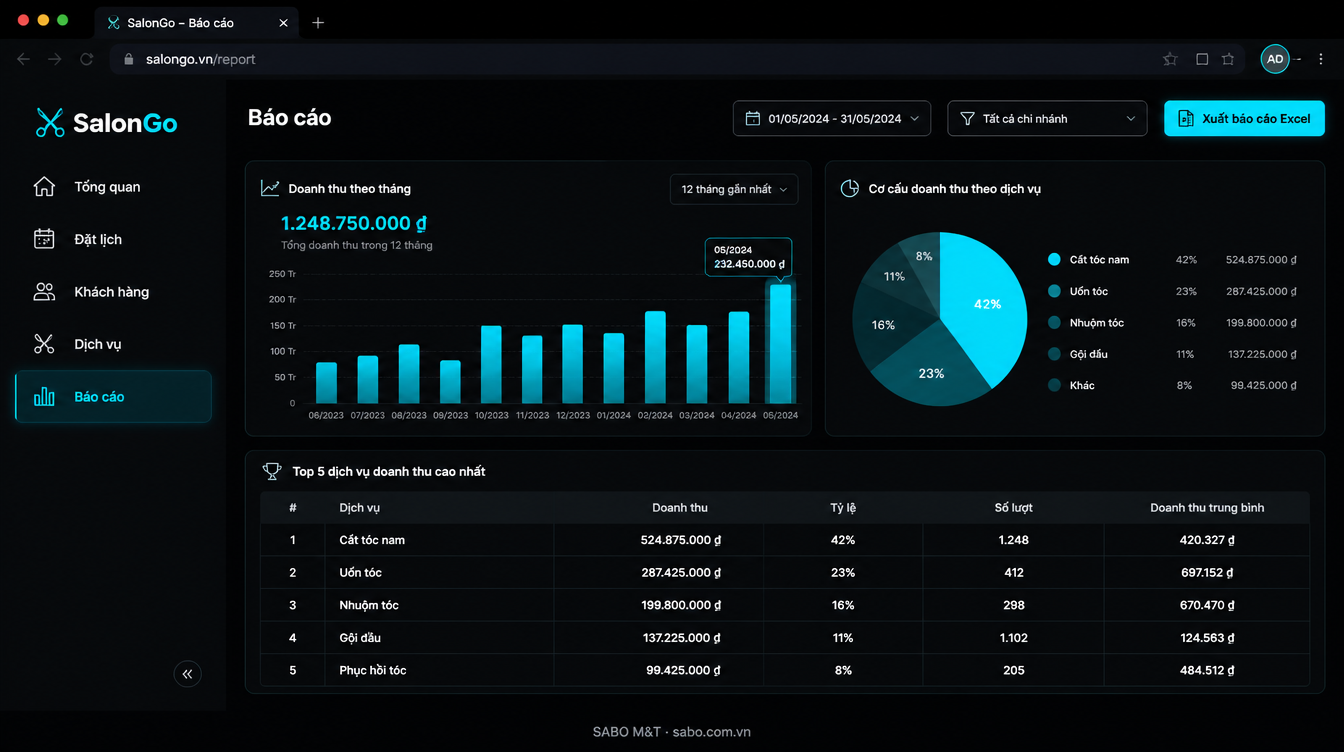This screenshot has height=752, width=1344.
Task: Collapse sidebar with double-chevron button
Action: point(188,674)
